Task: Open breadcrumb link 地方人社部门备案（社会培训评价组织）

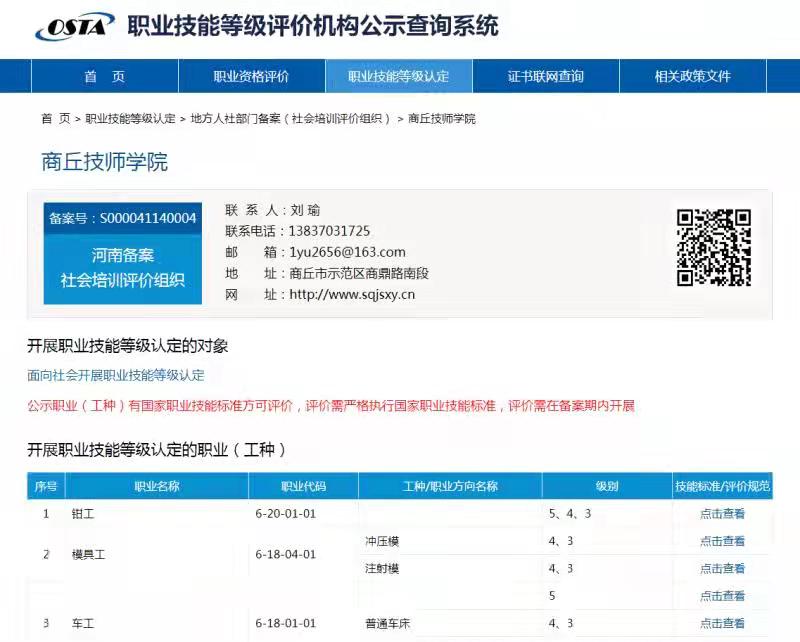Action: (x=290, y=119)
